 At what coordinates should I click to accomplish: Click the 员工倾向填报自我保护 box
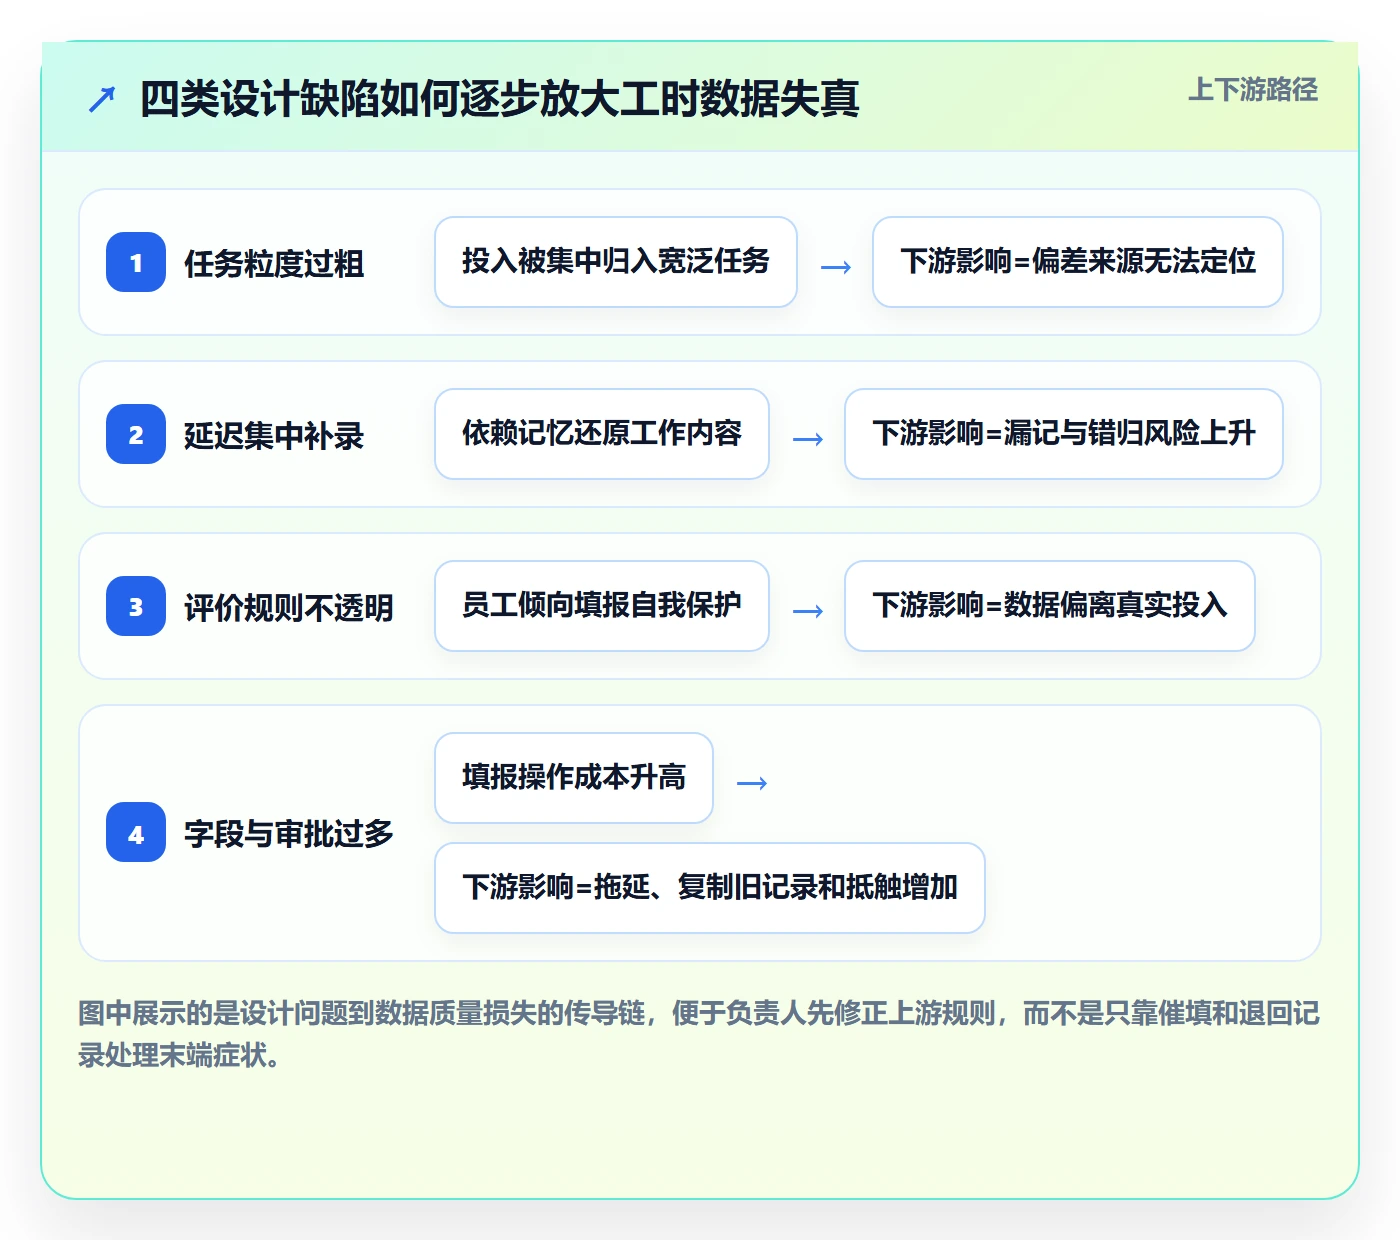pyautogui.click(x=602, y=606)
